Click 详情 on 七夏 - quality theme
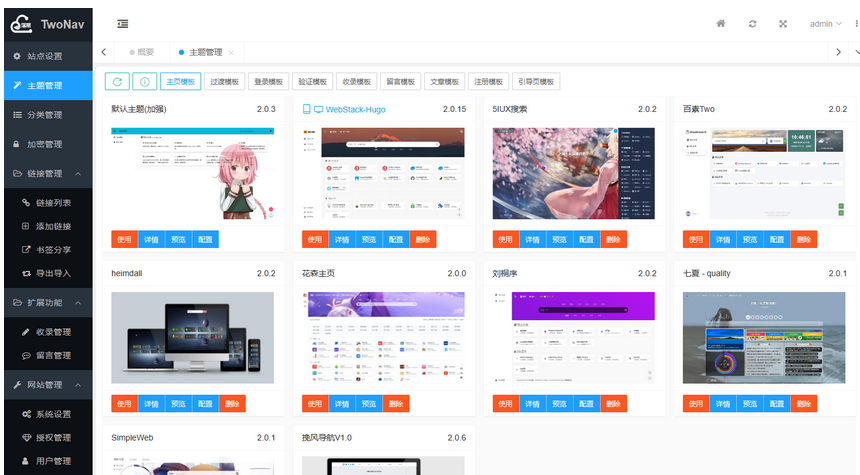This screenshot has height=475, width=860. point(723,404)
